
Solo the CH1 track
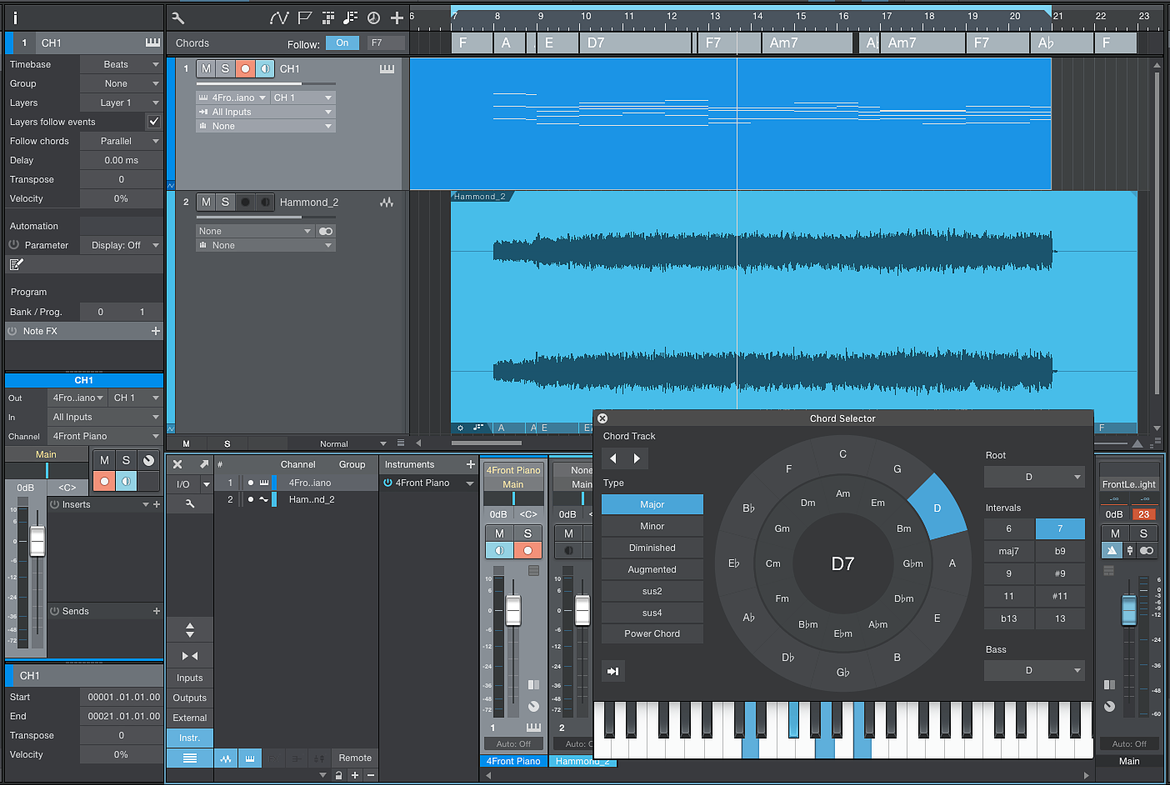click(225, 69)
